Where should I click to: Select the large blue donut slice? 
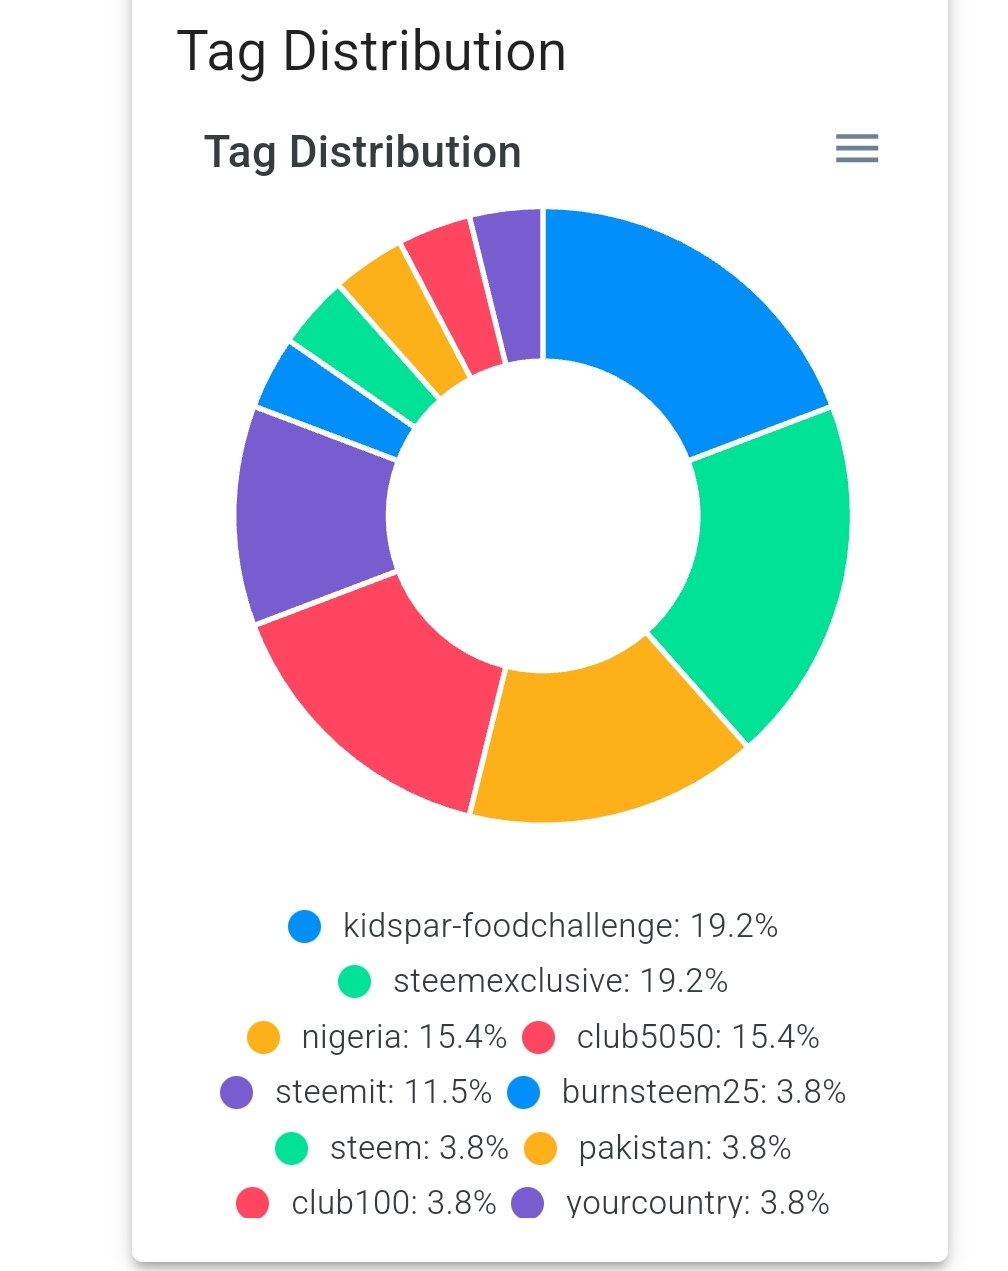[680, 320]
